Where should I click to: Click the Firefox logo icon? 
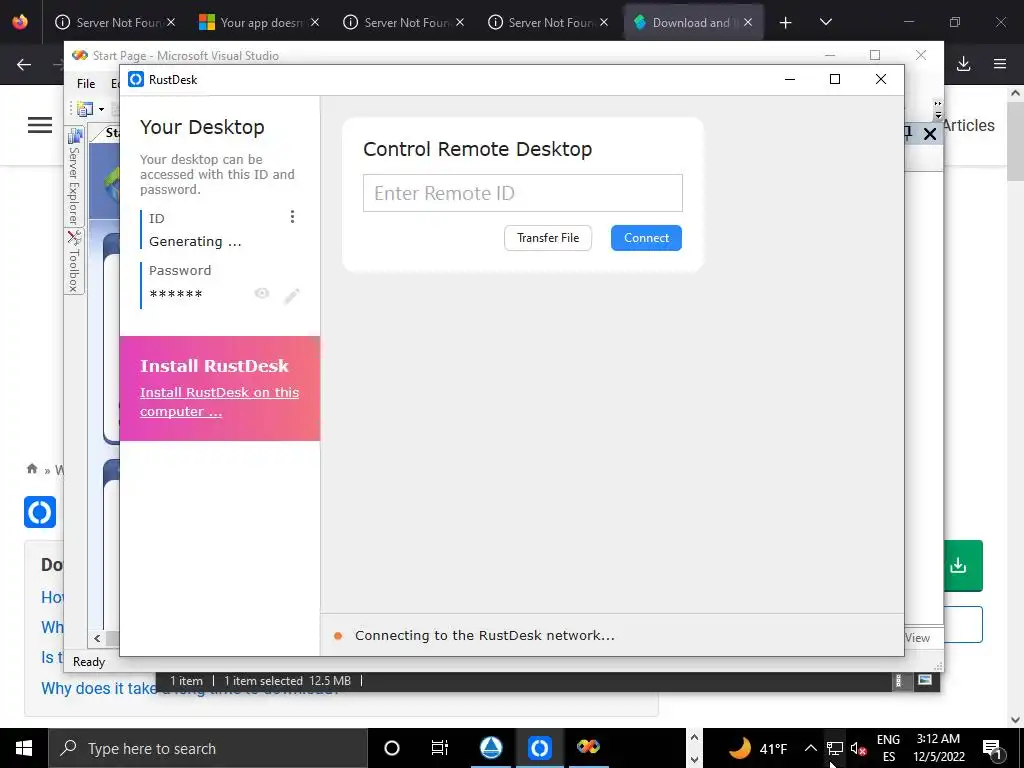click(x=20, y=22)
